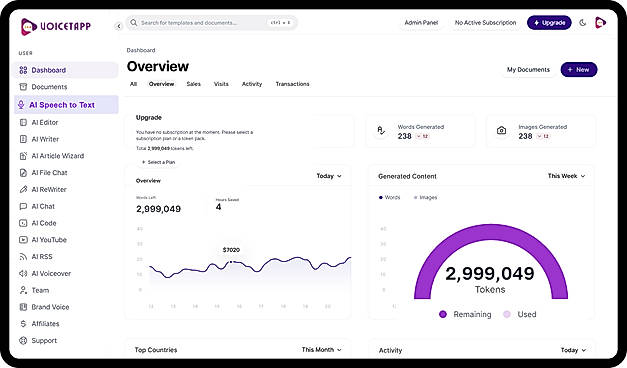Screen dimensions: 627x368
Task: Open the This Week dropdown for Generated Content
Action: (x=566, y=176)
